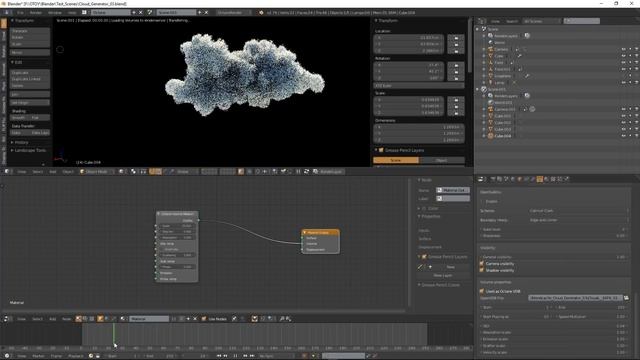
Task: Toggle the Used as Octane VDB checkbox
Action: tap(482, 291)
